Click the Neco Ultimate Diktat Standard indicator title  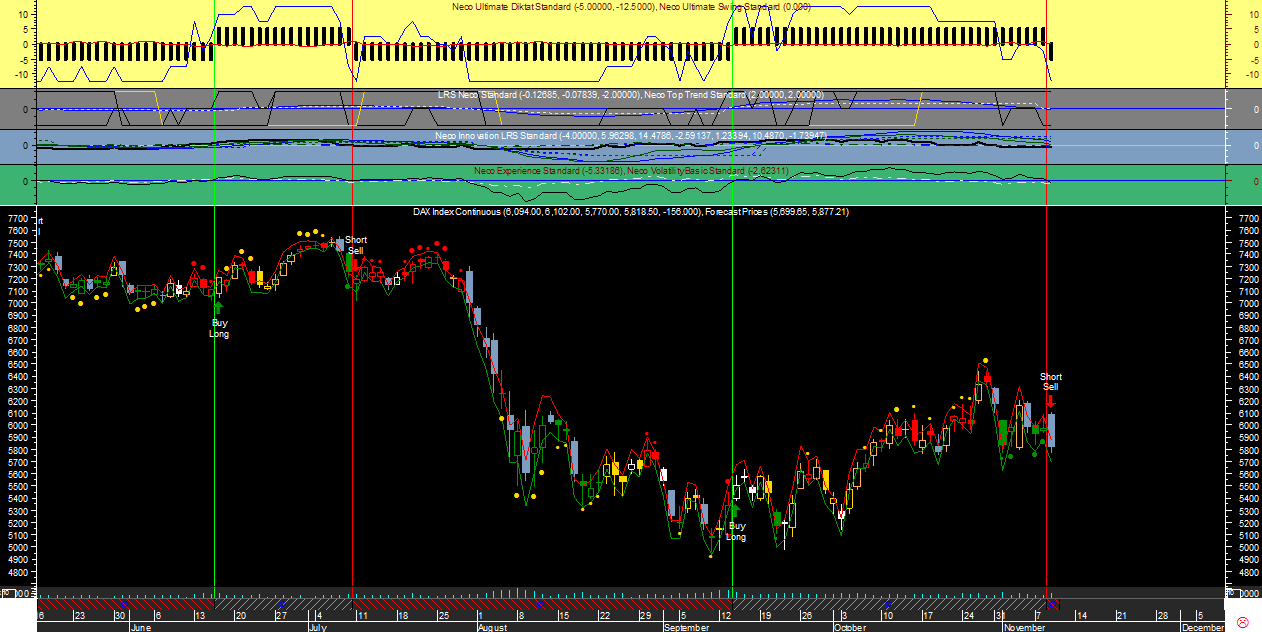[632, 6]
